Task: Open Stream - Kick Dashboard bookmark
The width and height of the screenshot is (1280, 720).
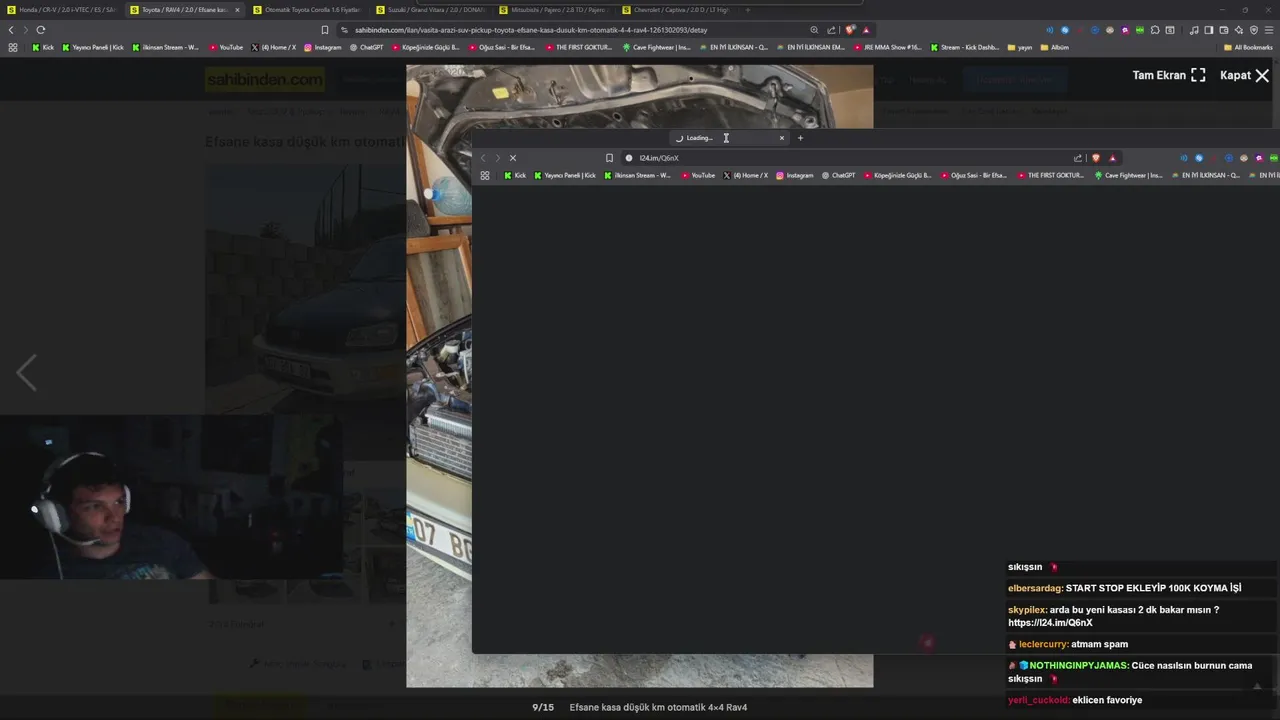Action: 964,47
